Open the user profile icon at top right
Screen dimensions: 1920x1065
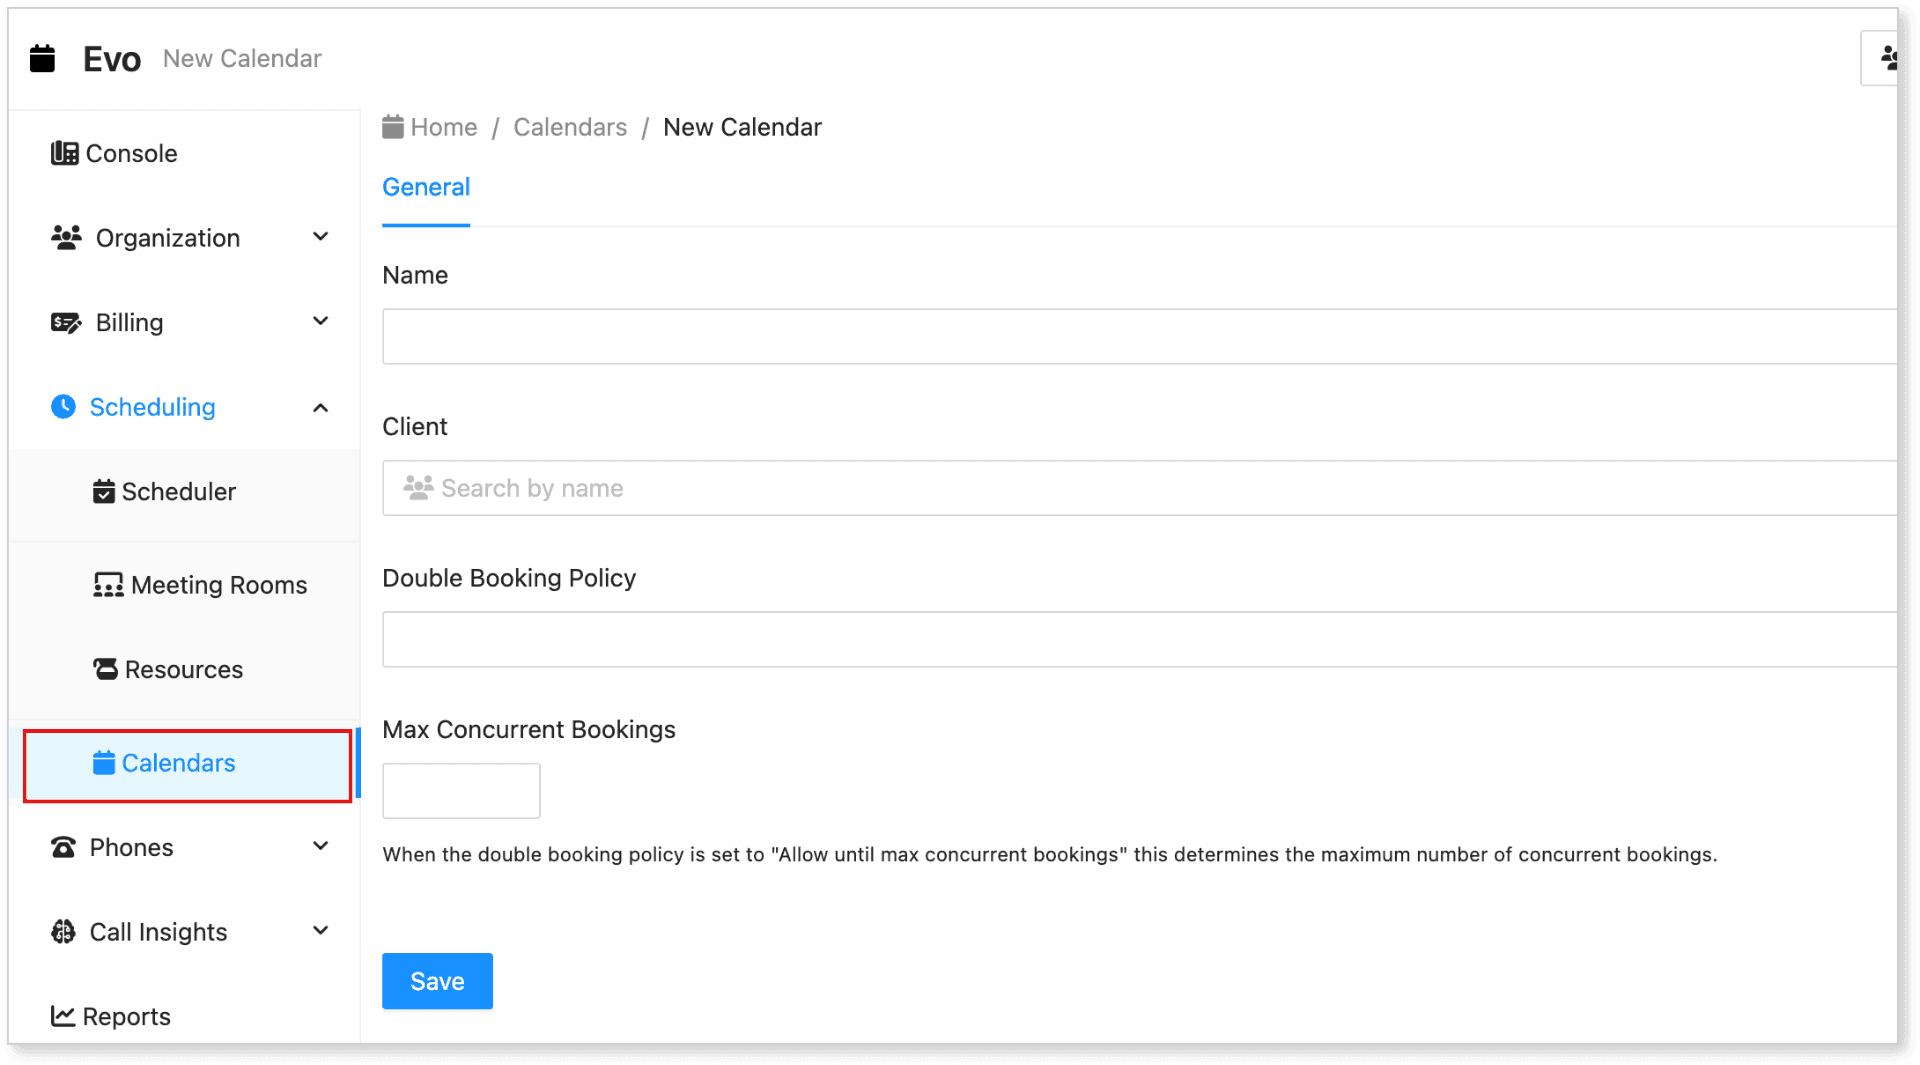pyautogui.click(x=1888, y=58)
